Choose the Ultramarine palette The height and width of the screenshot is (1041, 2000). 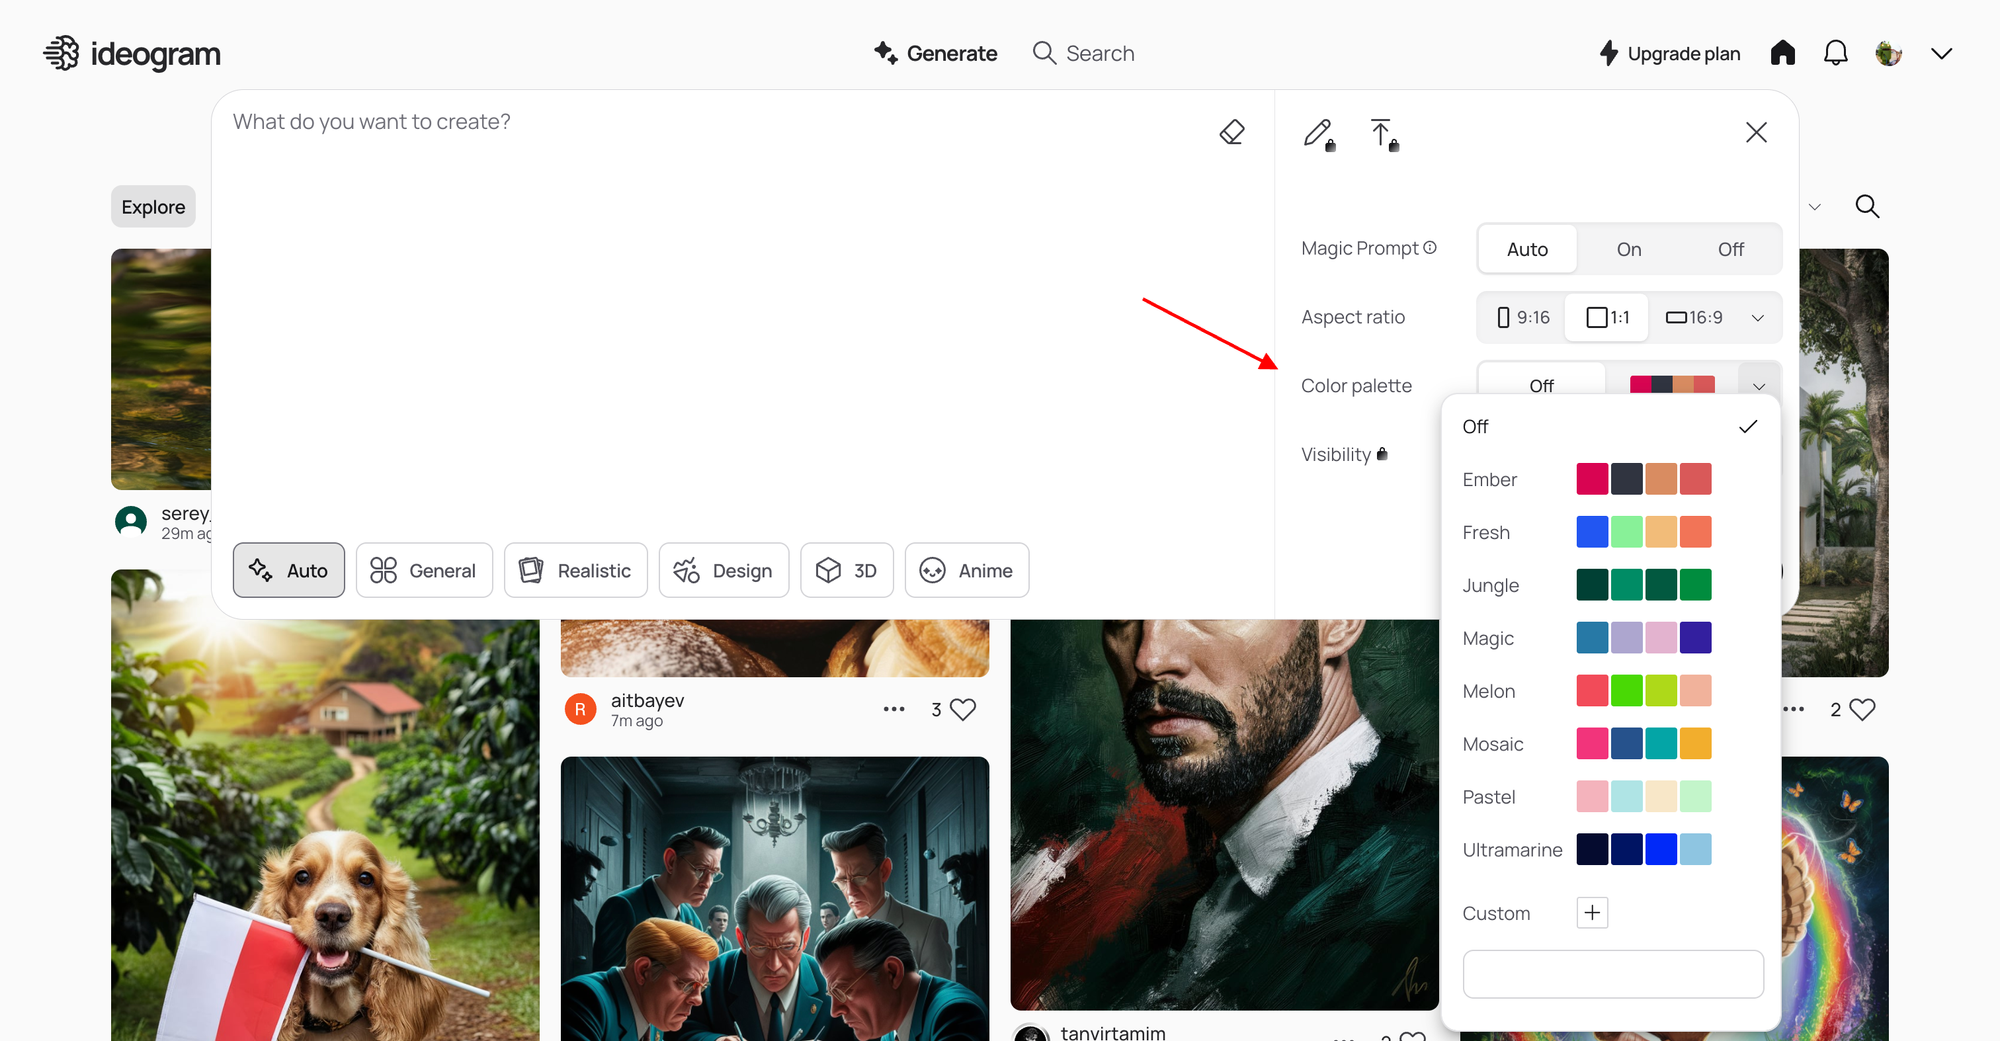click(x=1610, y=851)
